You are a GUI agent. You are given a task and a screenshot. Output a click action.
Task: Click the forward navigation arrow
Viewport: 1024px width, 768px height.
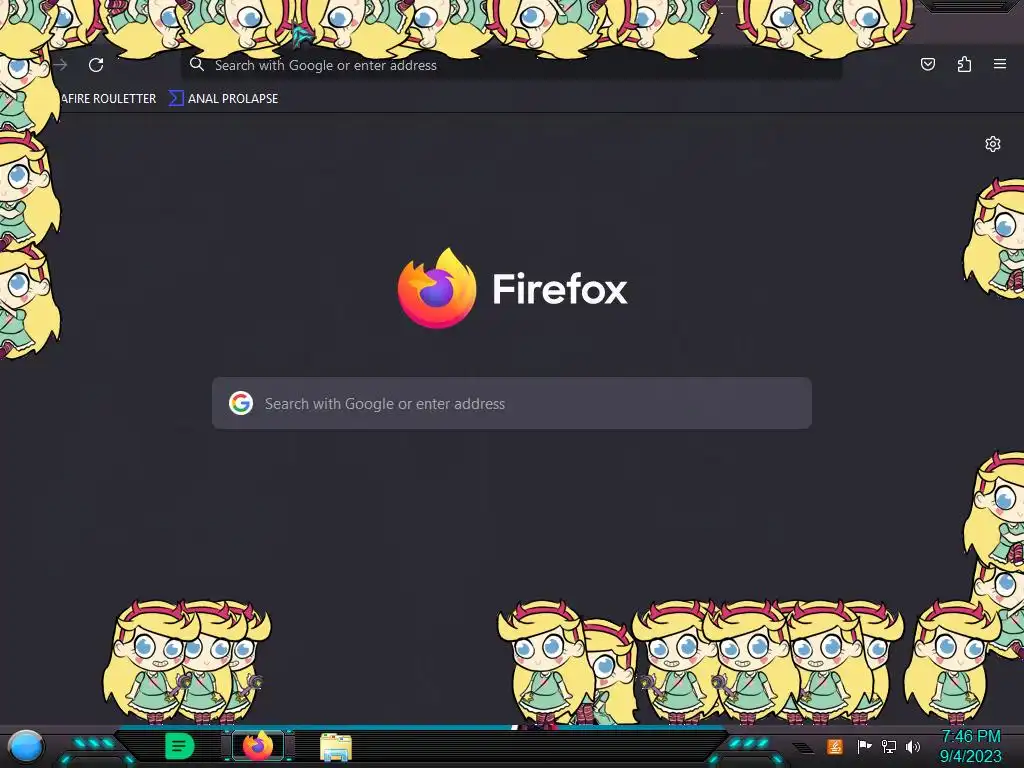(61, 65)
